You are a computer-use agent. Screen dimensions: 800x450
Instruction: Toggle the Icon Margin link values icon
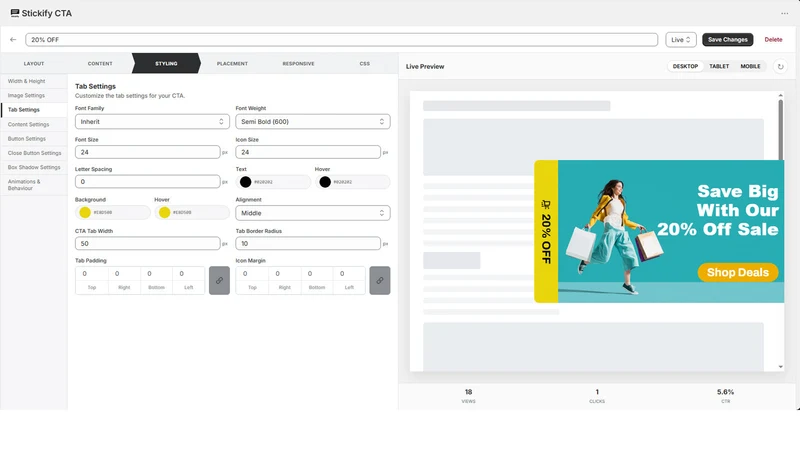(x=380, y=280)
